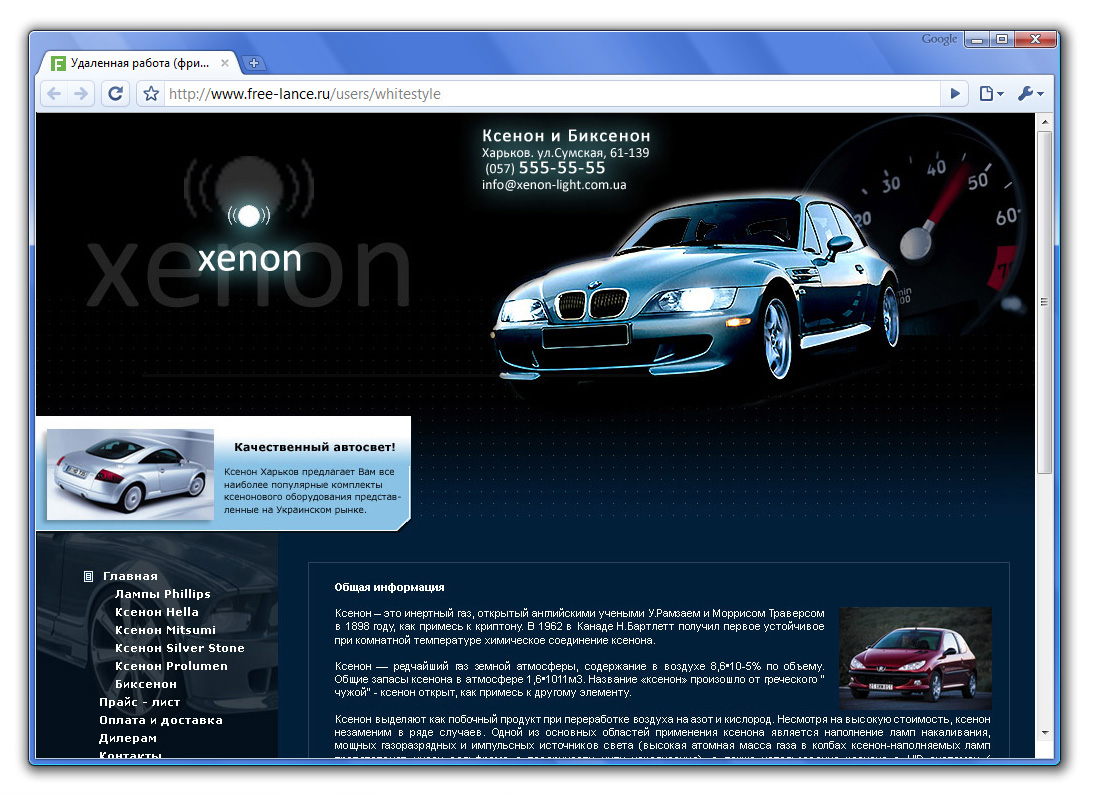Image resolution: width=1093 pixels, height=800 pixels.
Task: Bookmark page with the star icon
Action: 151,93
